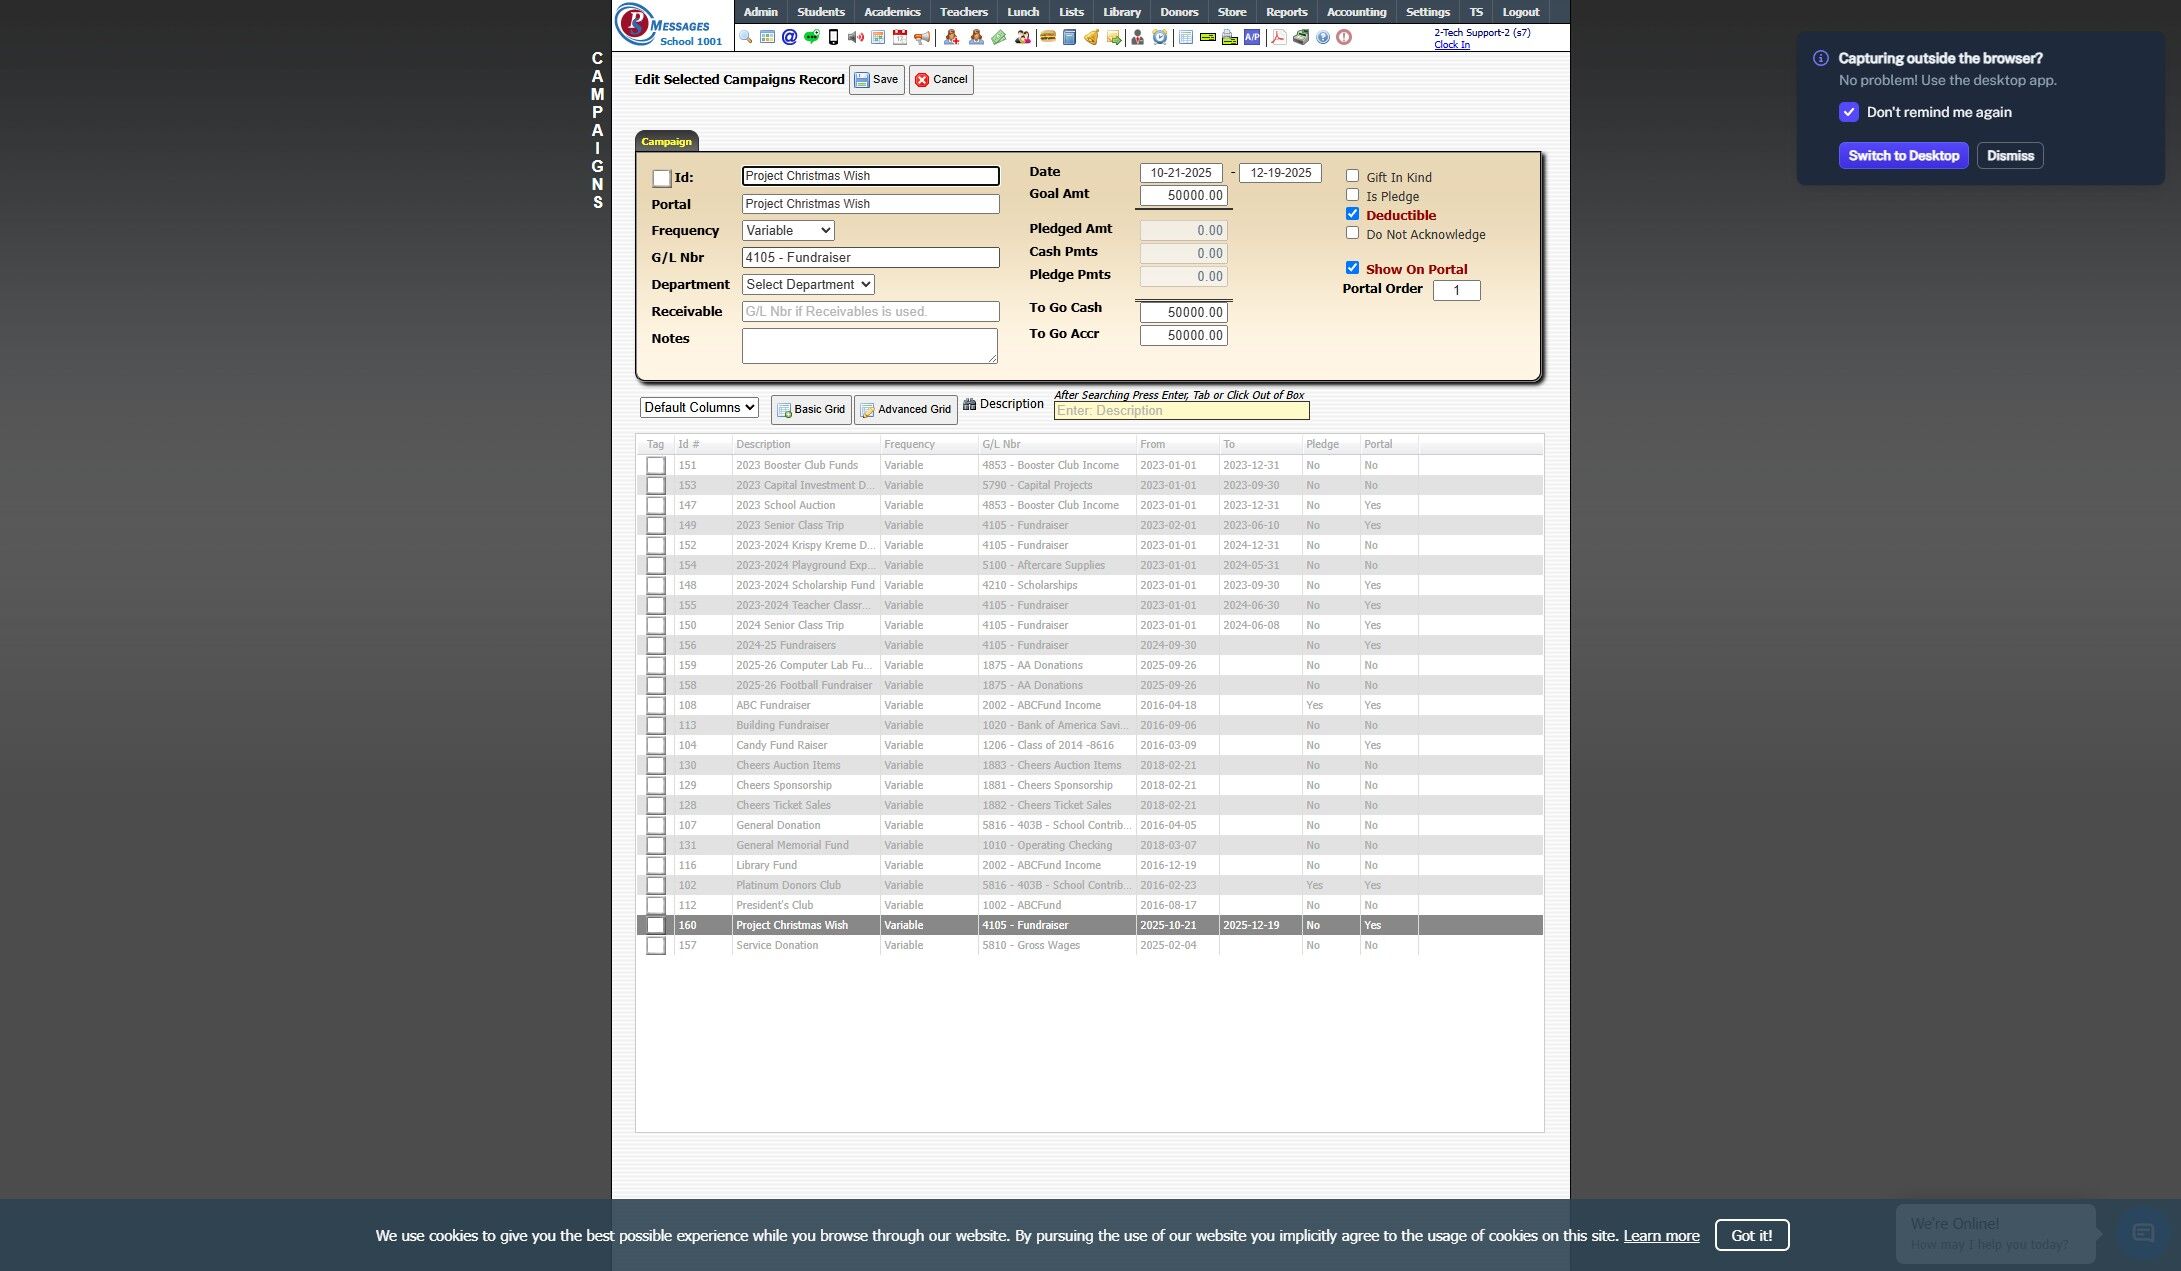Open the megaphone announcements icon
The width and height of the screenshot is (2181, 1271).
pyautogui.click(x=922, y=37)
